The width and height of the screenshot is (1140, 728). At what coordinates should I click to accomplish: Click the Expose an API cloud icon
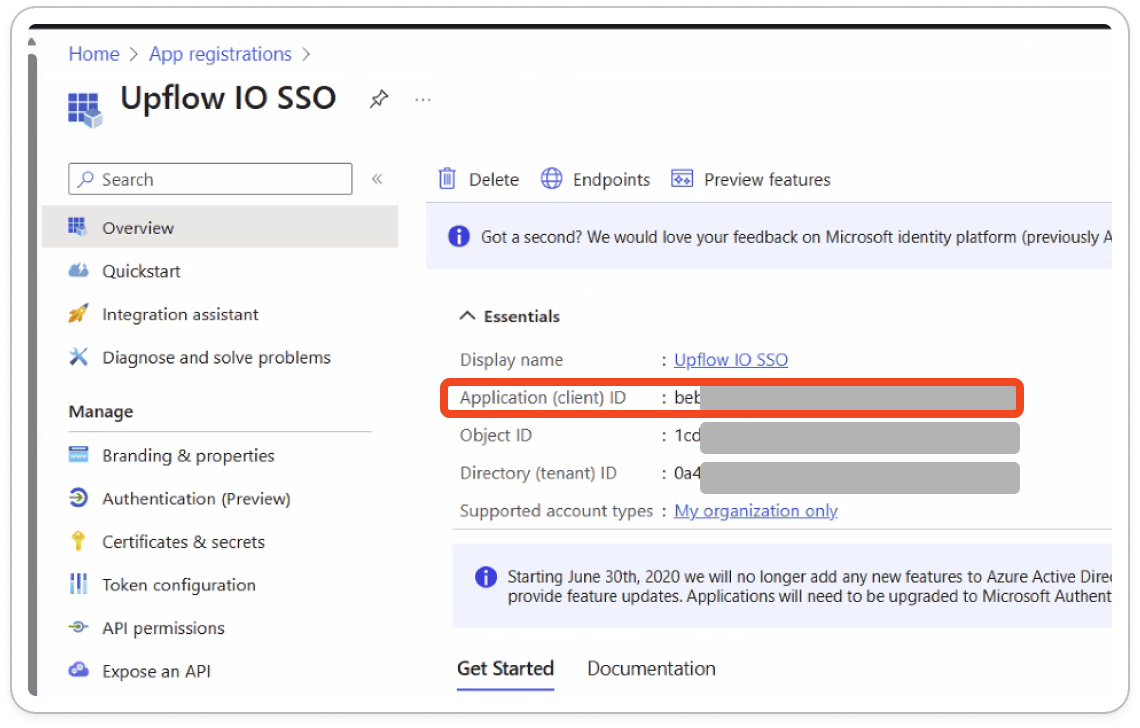click(x=78, y=670)
